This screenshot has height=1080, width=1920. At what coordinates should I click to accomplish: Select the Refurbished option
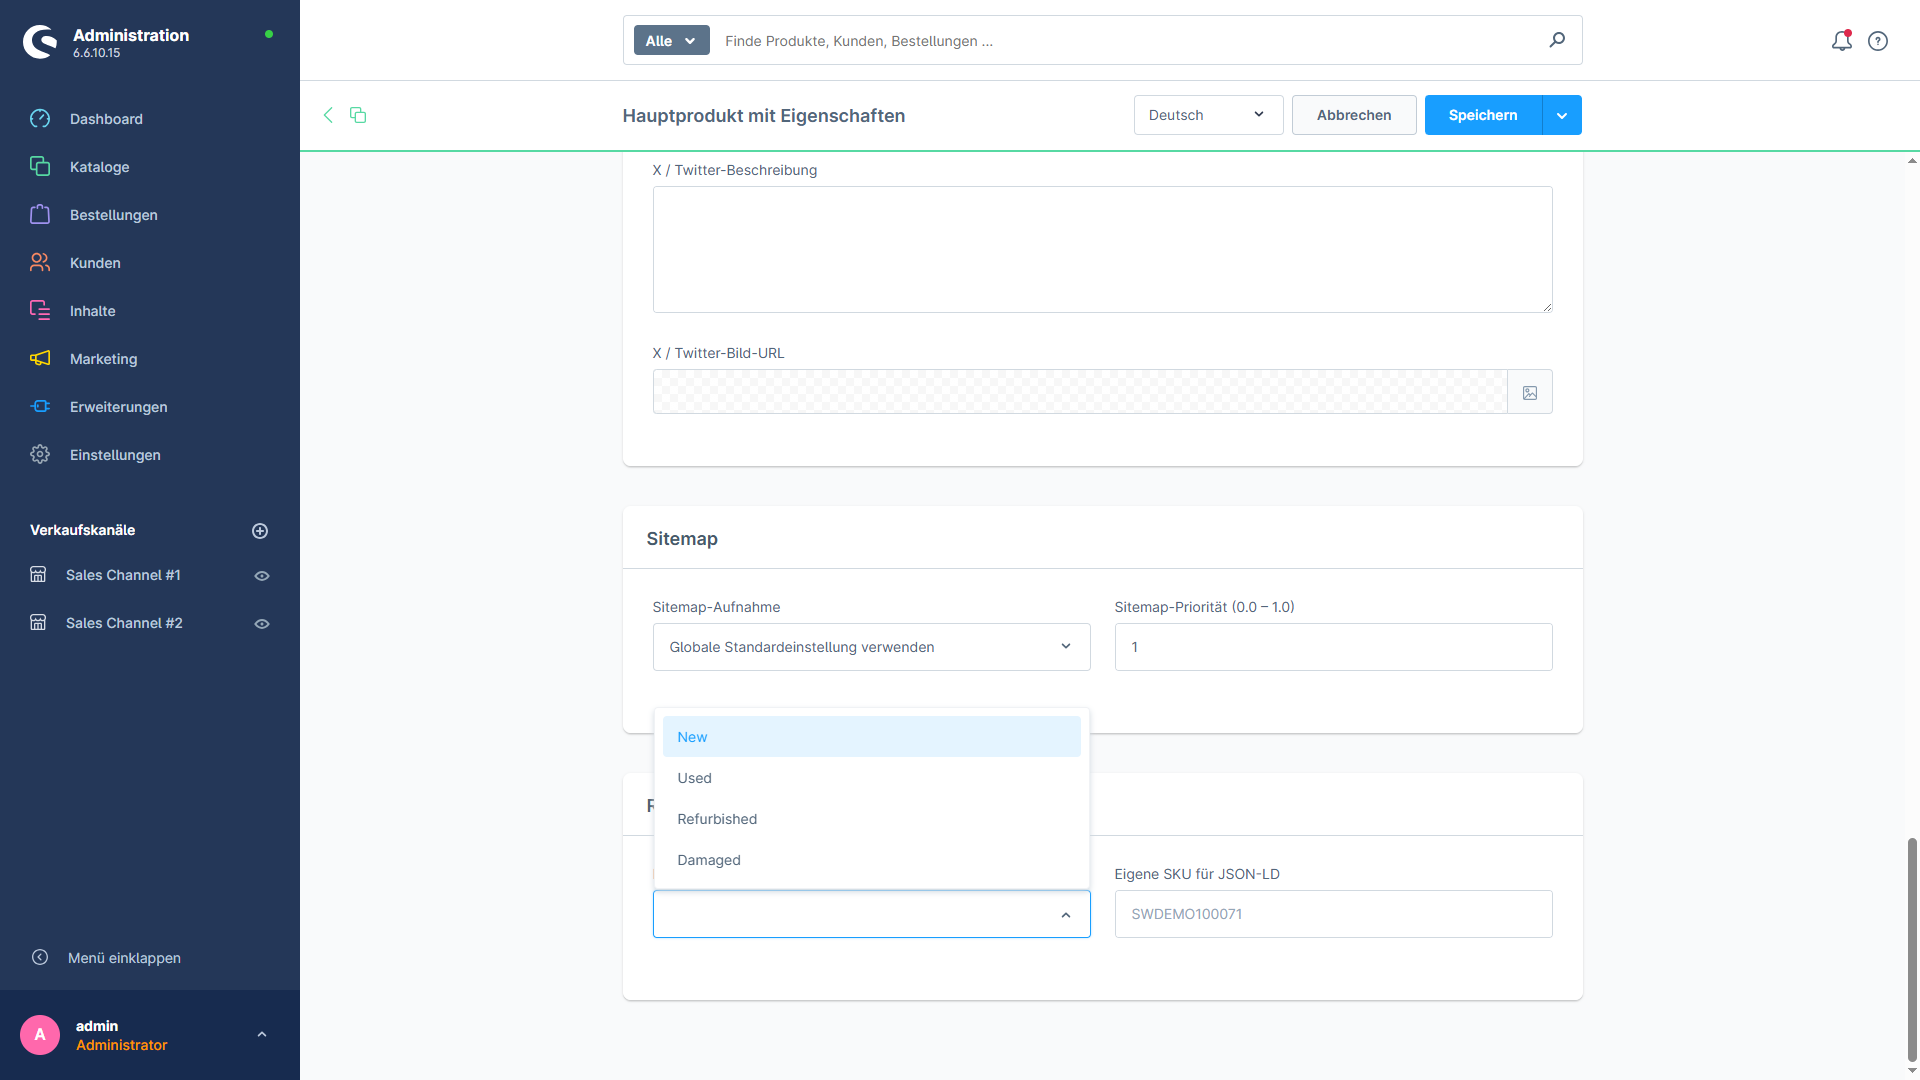coord(717,819)
